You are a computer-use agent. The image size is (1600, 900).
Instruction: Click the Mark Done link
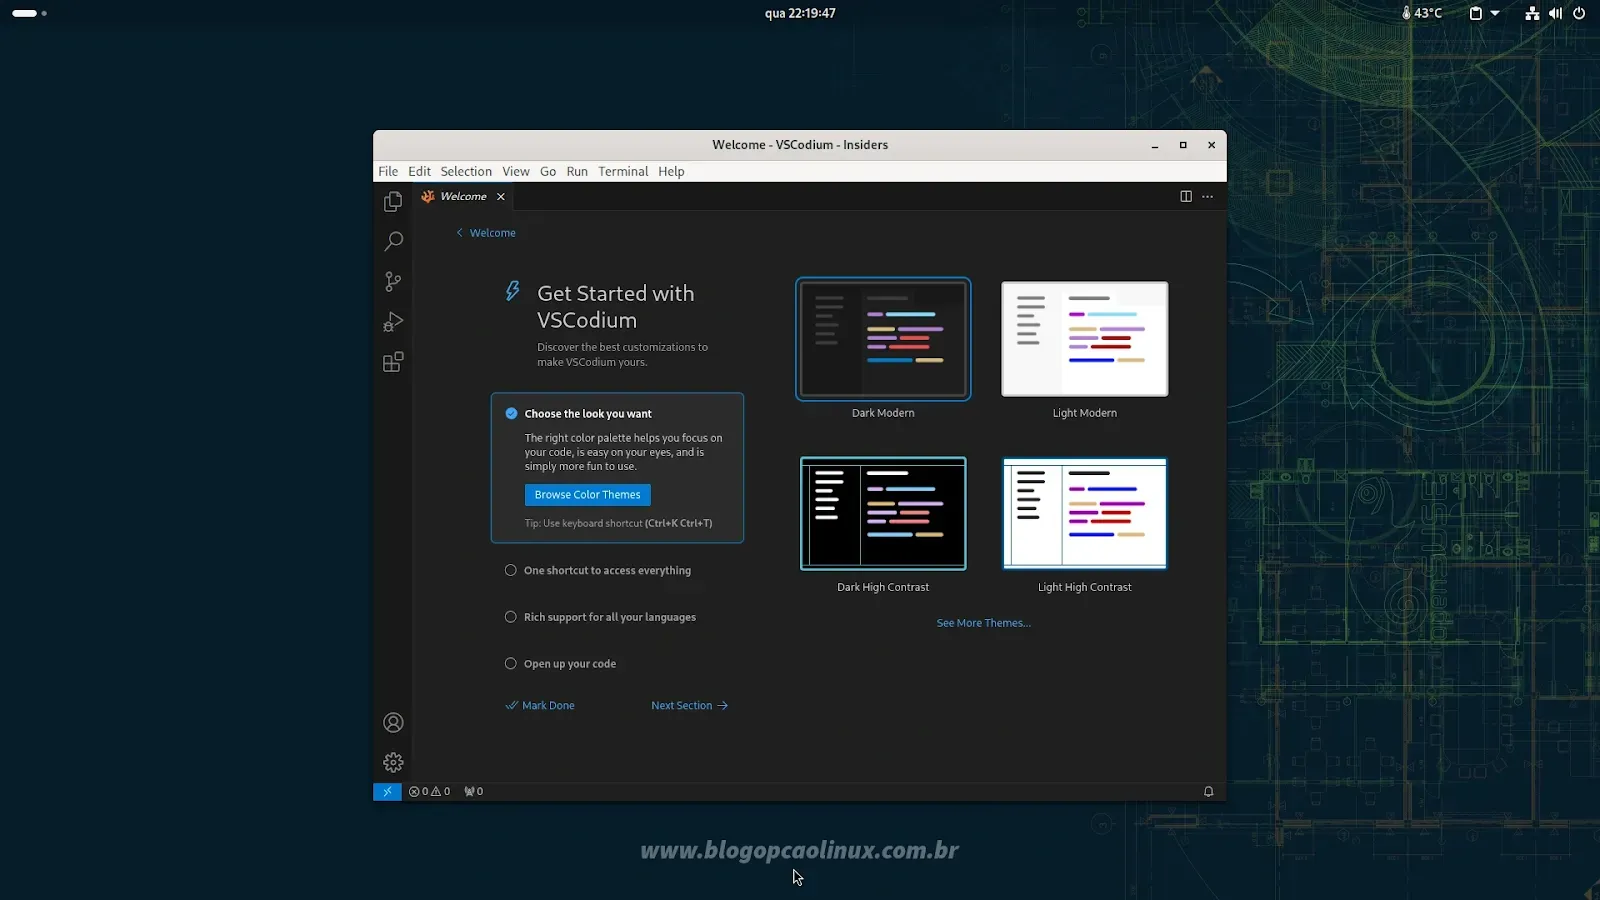[540, 706]
